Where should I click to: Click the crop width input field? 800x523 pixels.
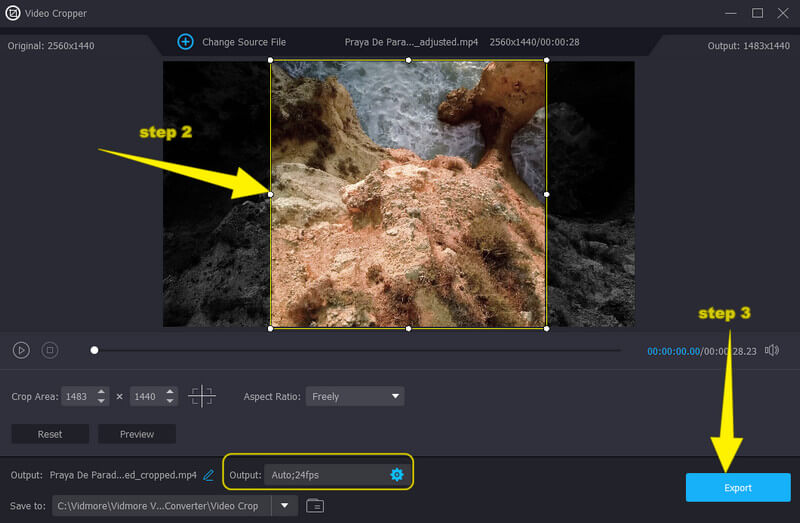click(79, 396)
